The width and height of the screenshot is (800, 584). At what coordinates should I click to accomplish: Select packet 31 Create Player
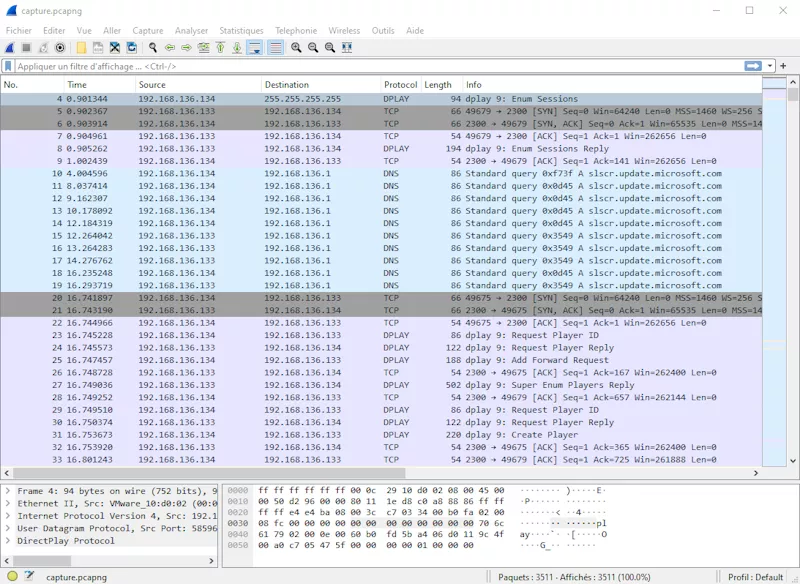pyautogui.click(x=381, y=435)
